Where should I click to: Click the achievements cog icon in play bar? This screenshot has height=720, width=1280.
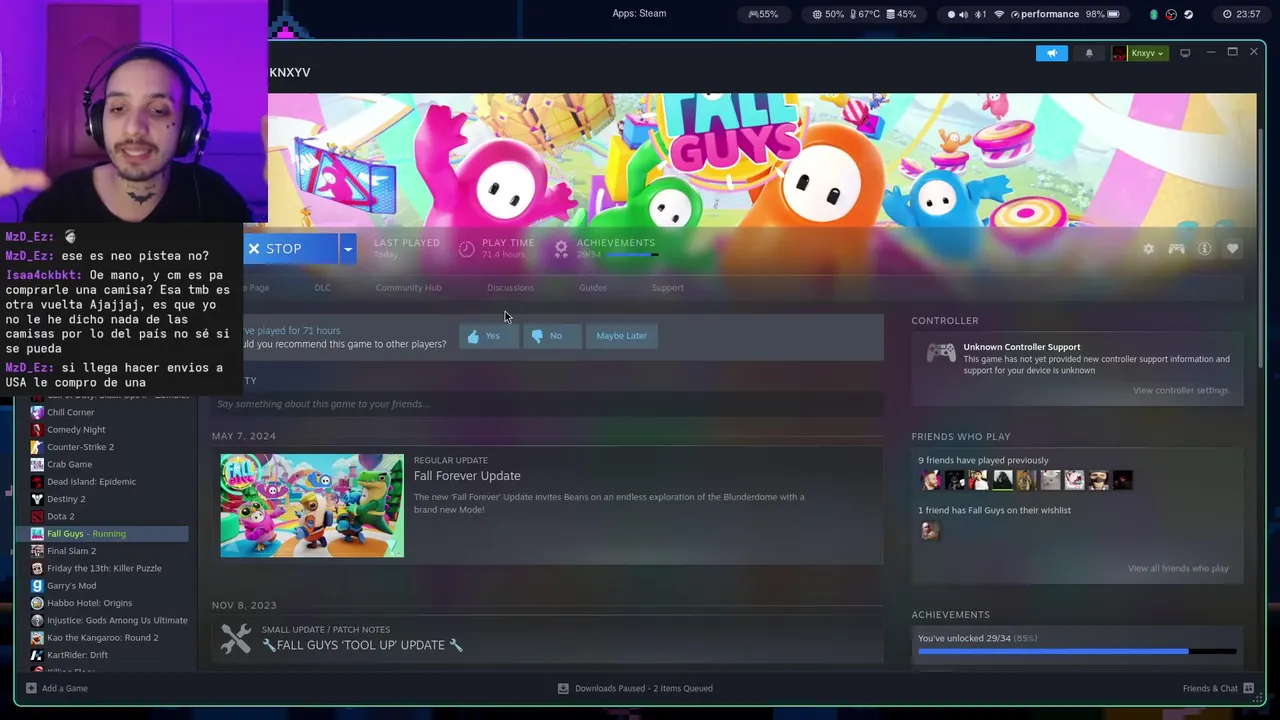561,249
